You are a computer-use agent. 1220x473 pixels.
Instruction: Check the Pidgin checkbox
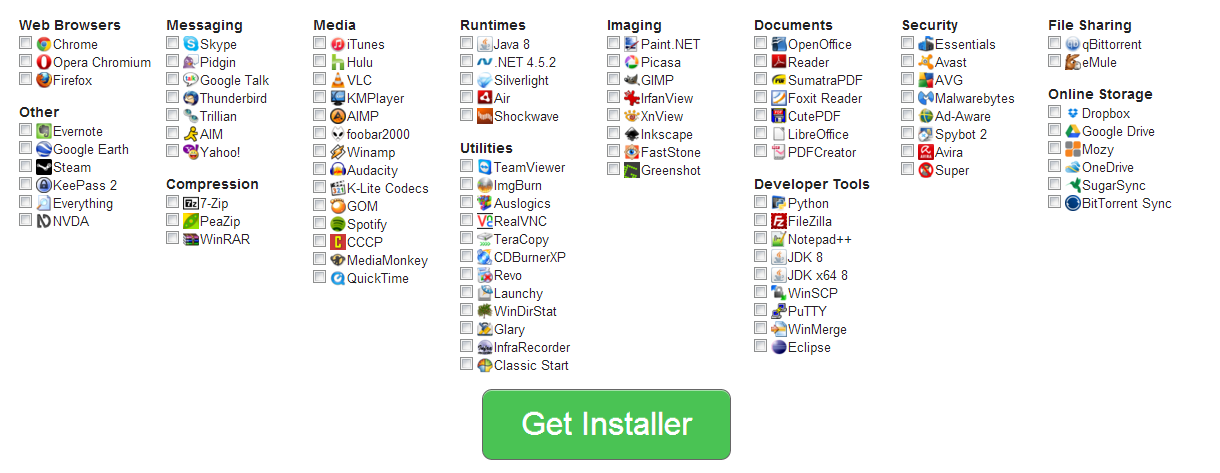point(173,61)
